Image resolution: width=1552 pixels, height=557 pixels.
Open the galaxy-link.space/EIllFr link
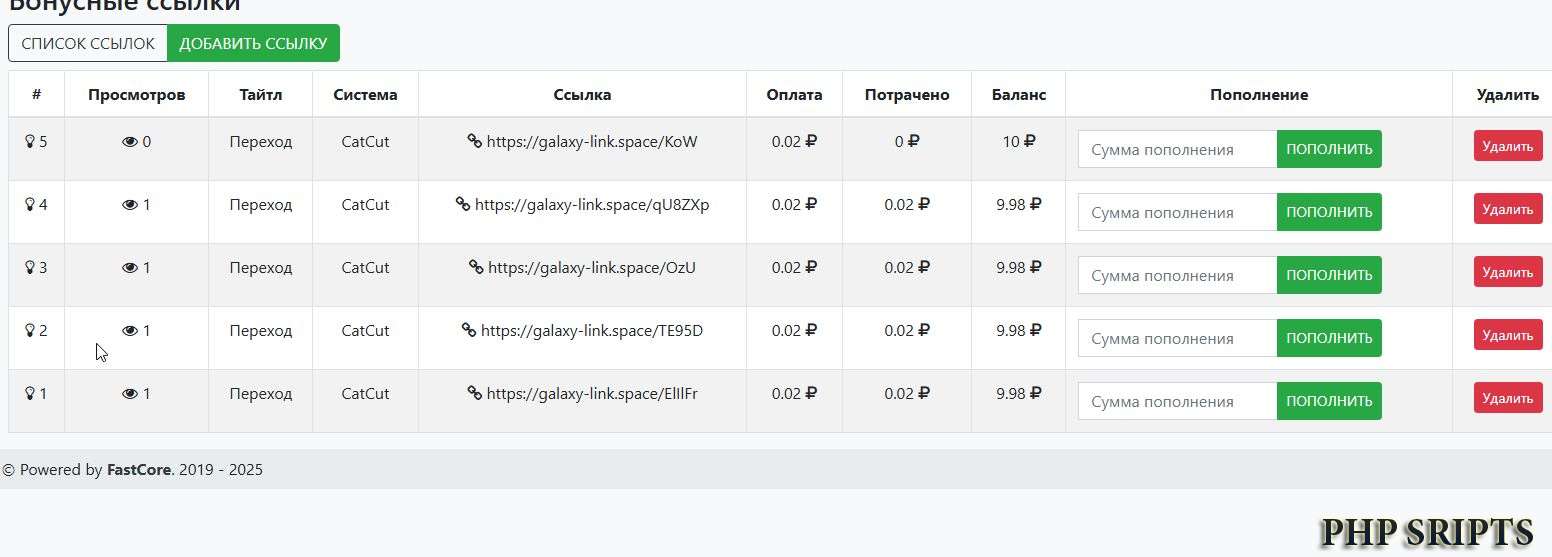click(x=591, y=394)
